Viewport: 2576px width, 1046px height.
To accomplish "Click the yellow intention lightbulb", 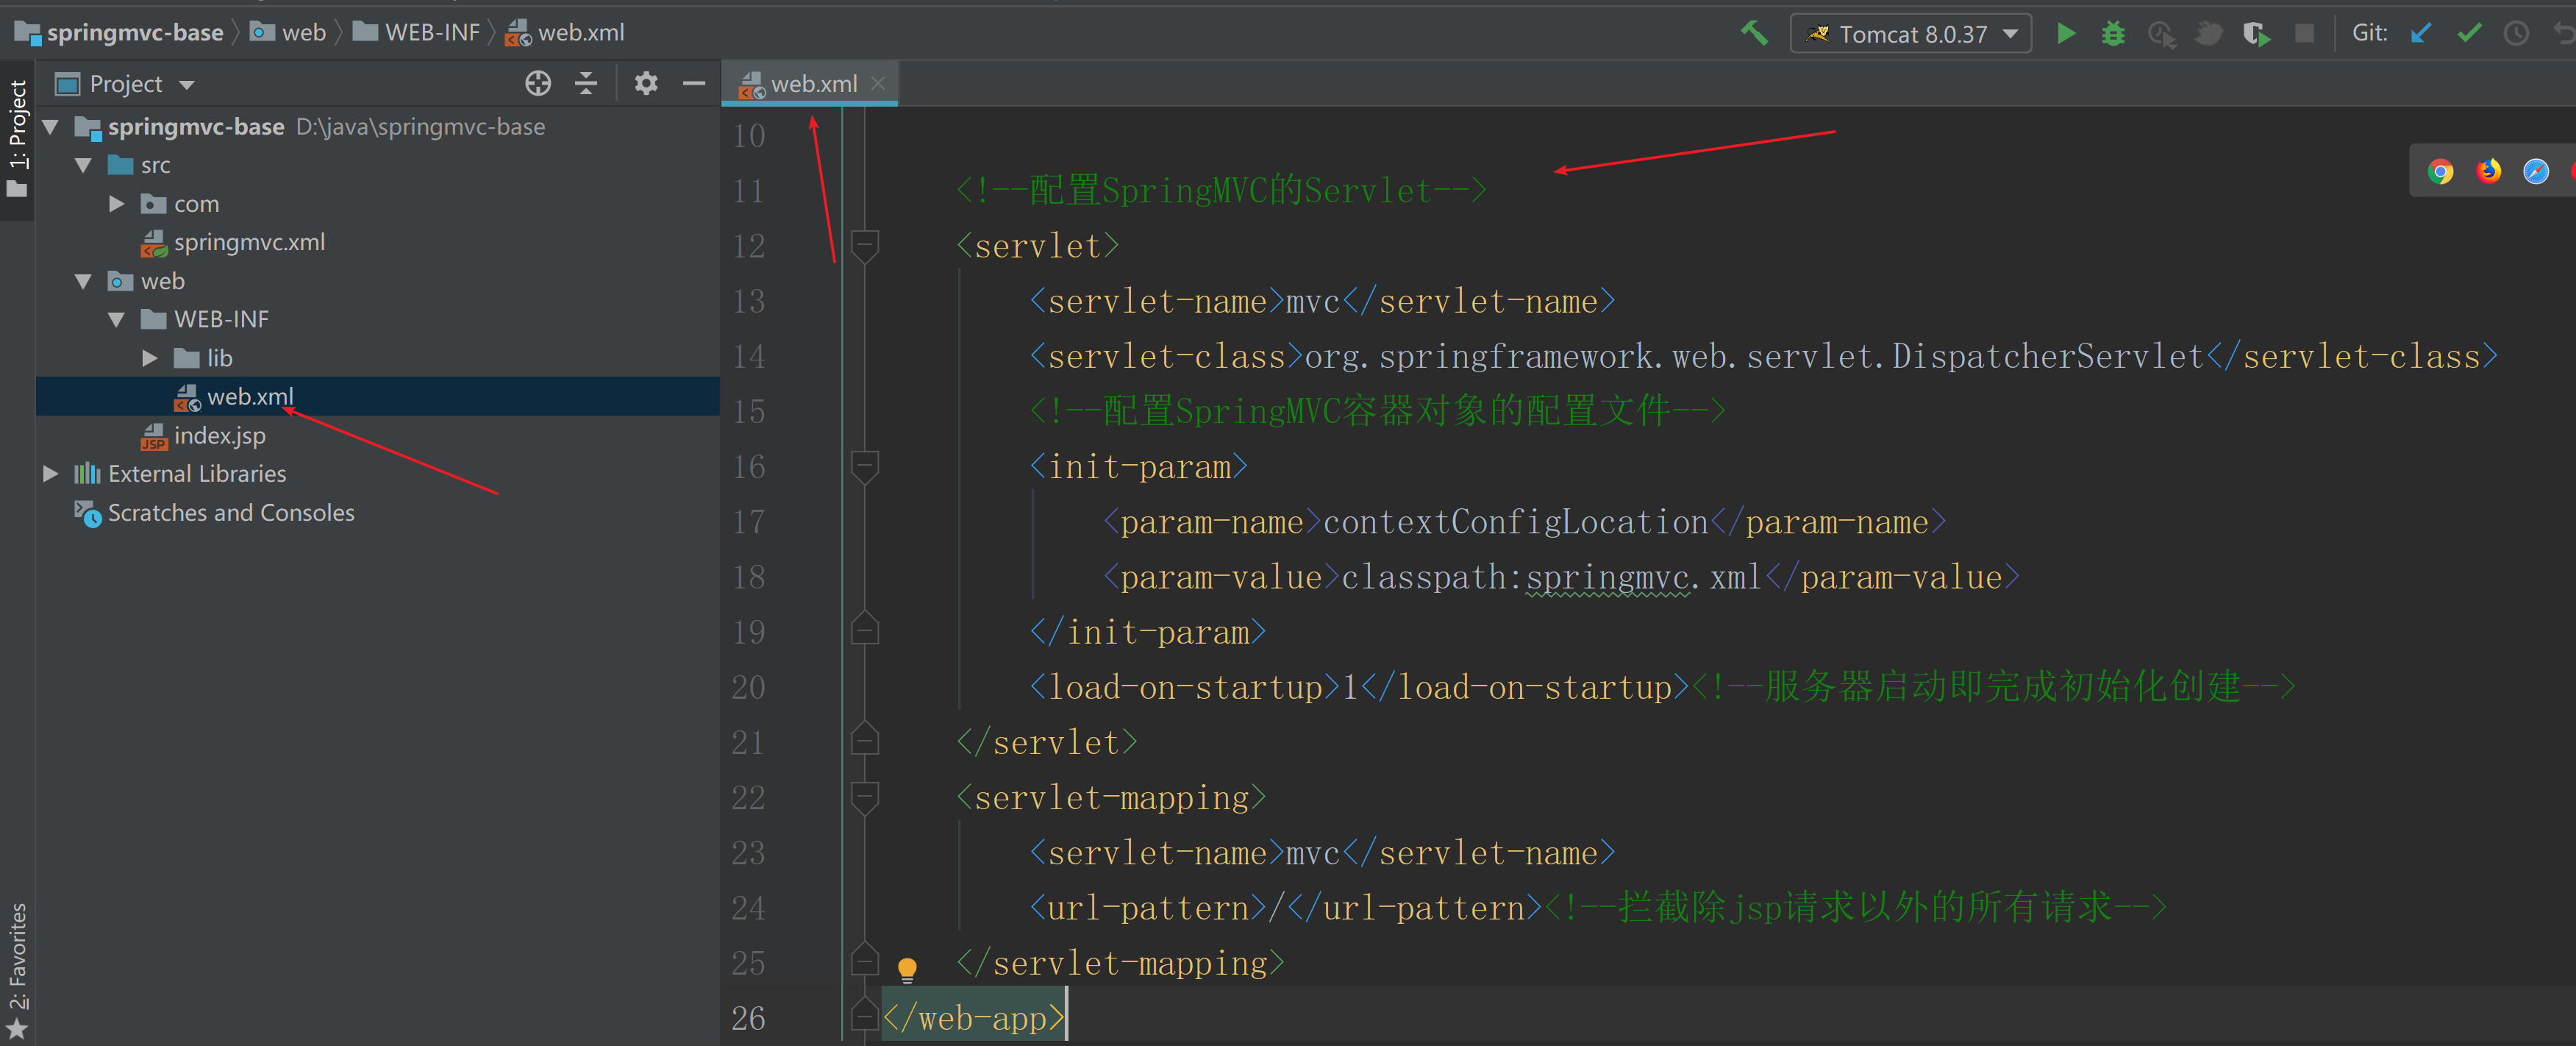I will [x=907, y=968].
